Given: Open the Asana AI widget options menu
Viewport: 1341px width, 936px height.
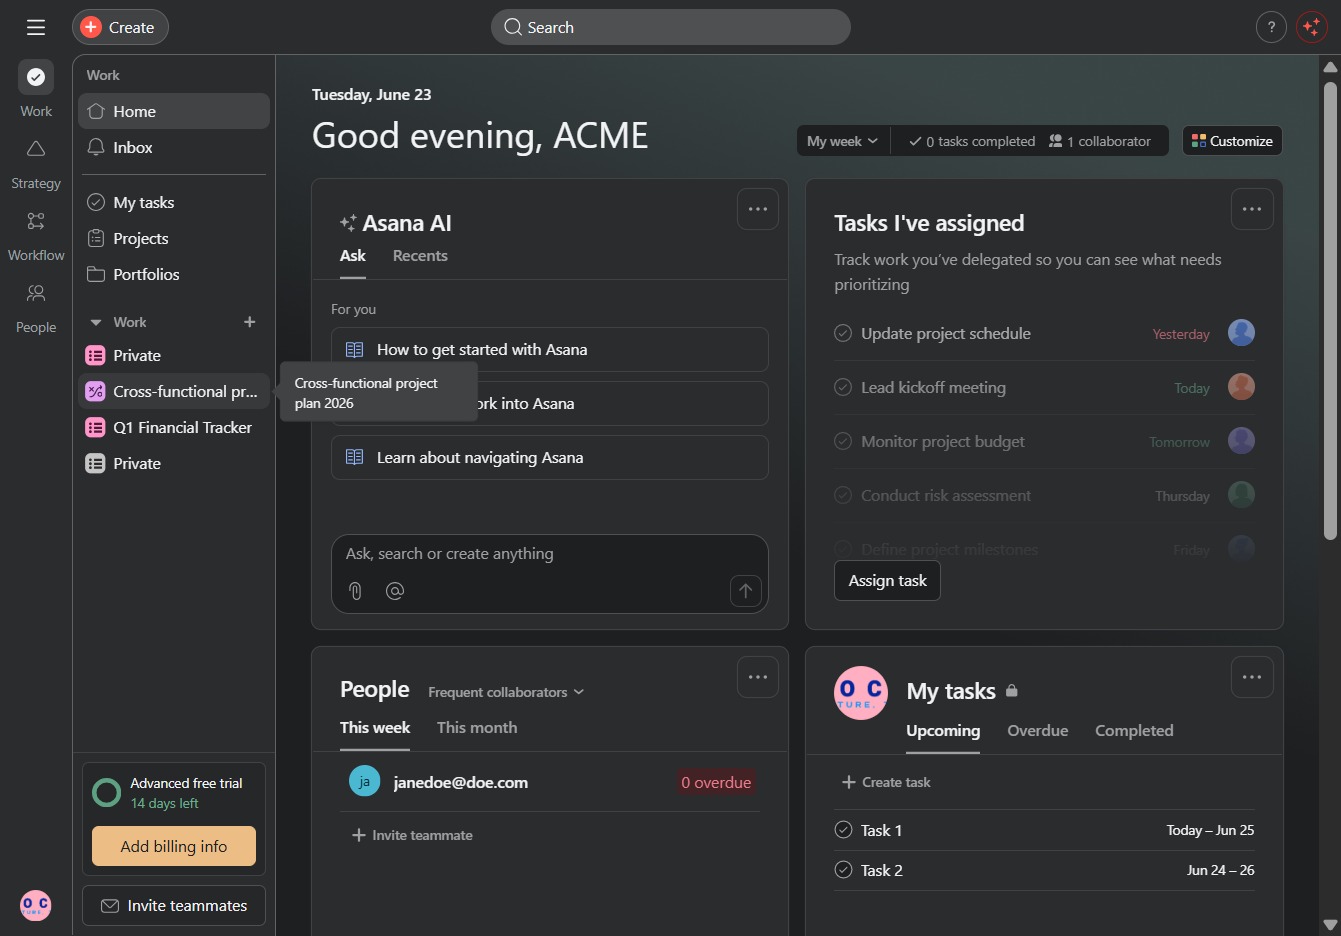Looking at the screenshot, I should 758,209.
